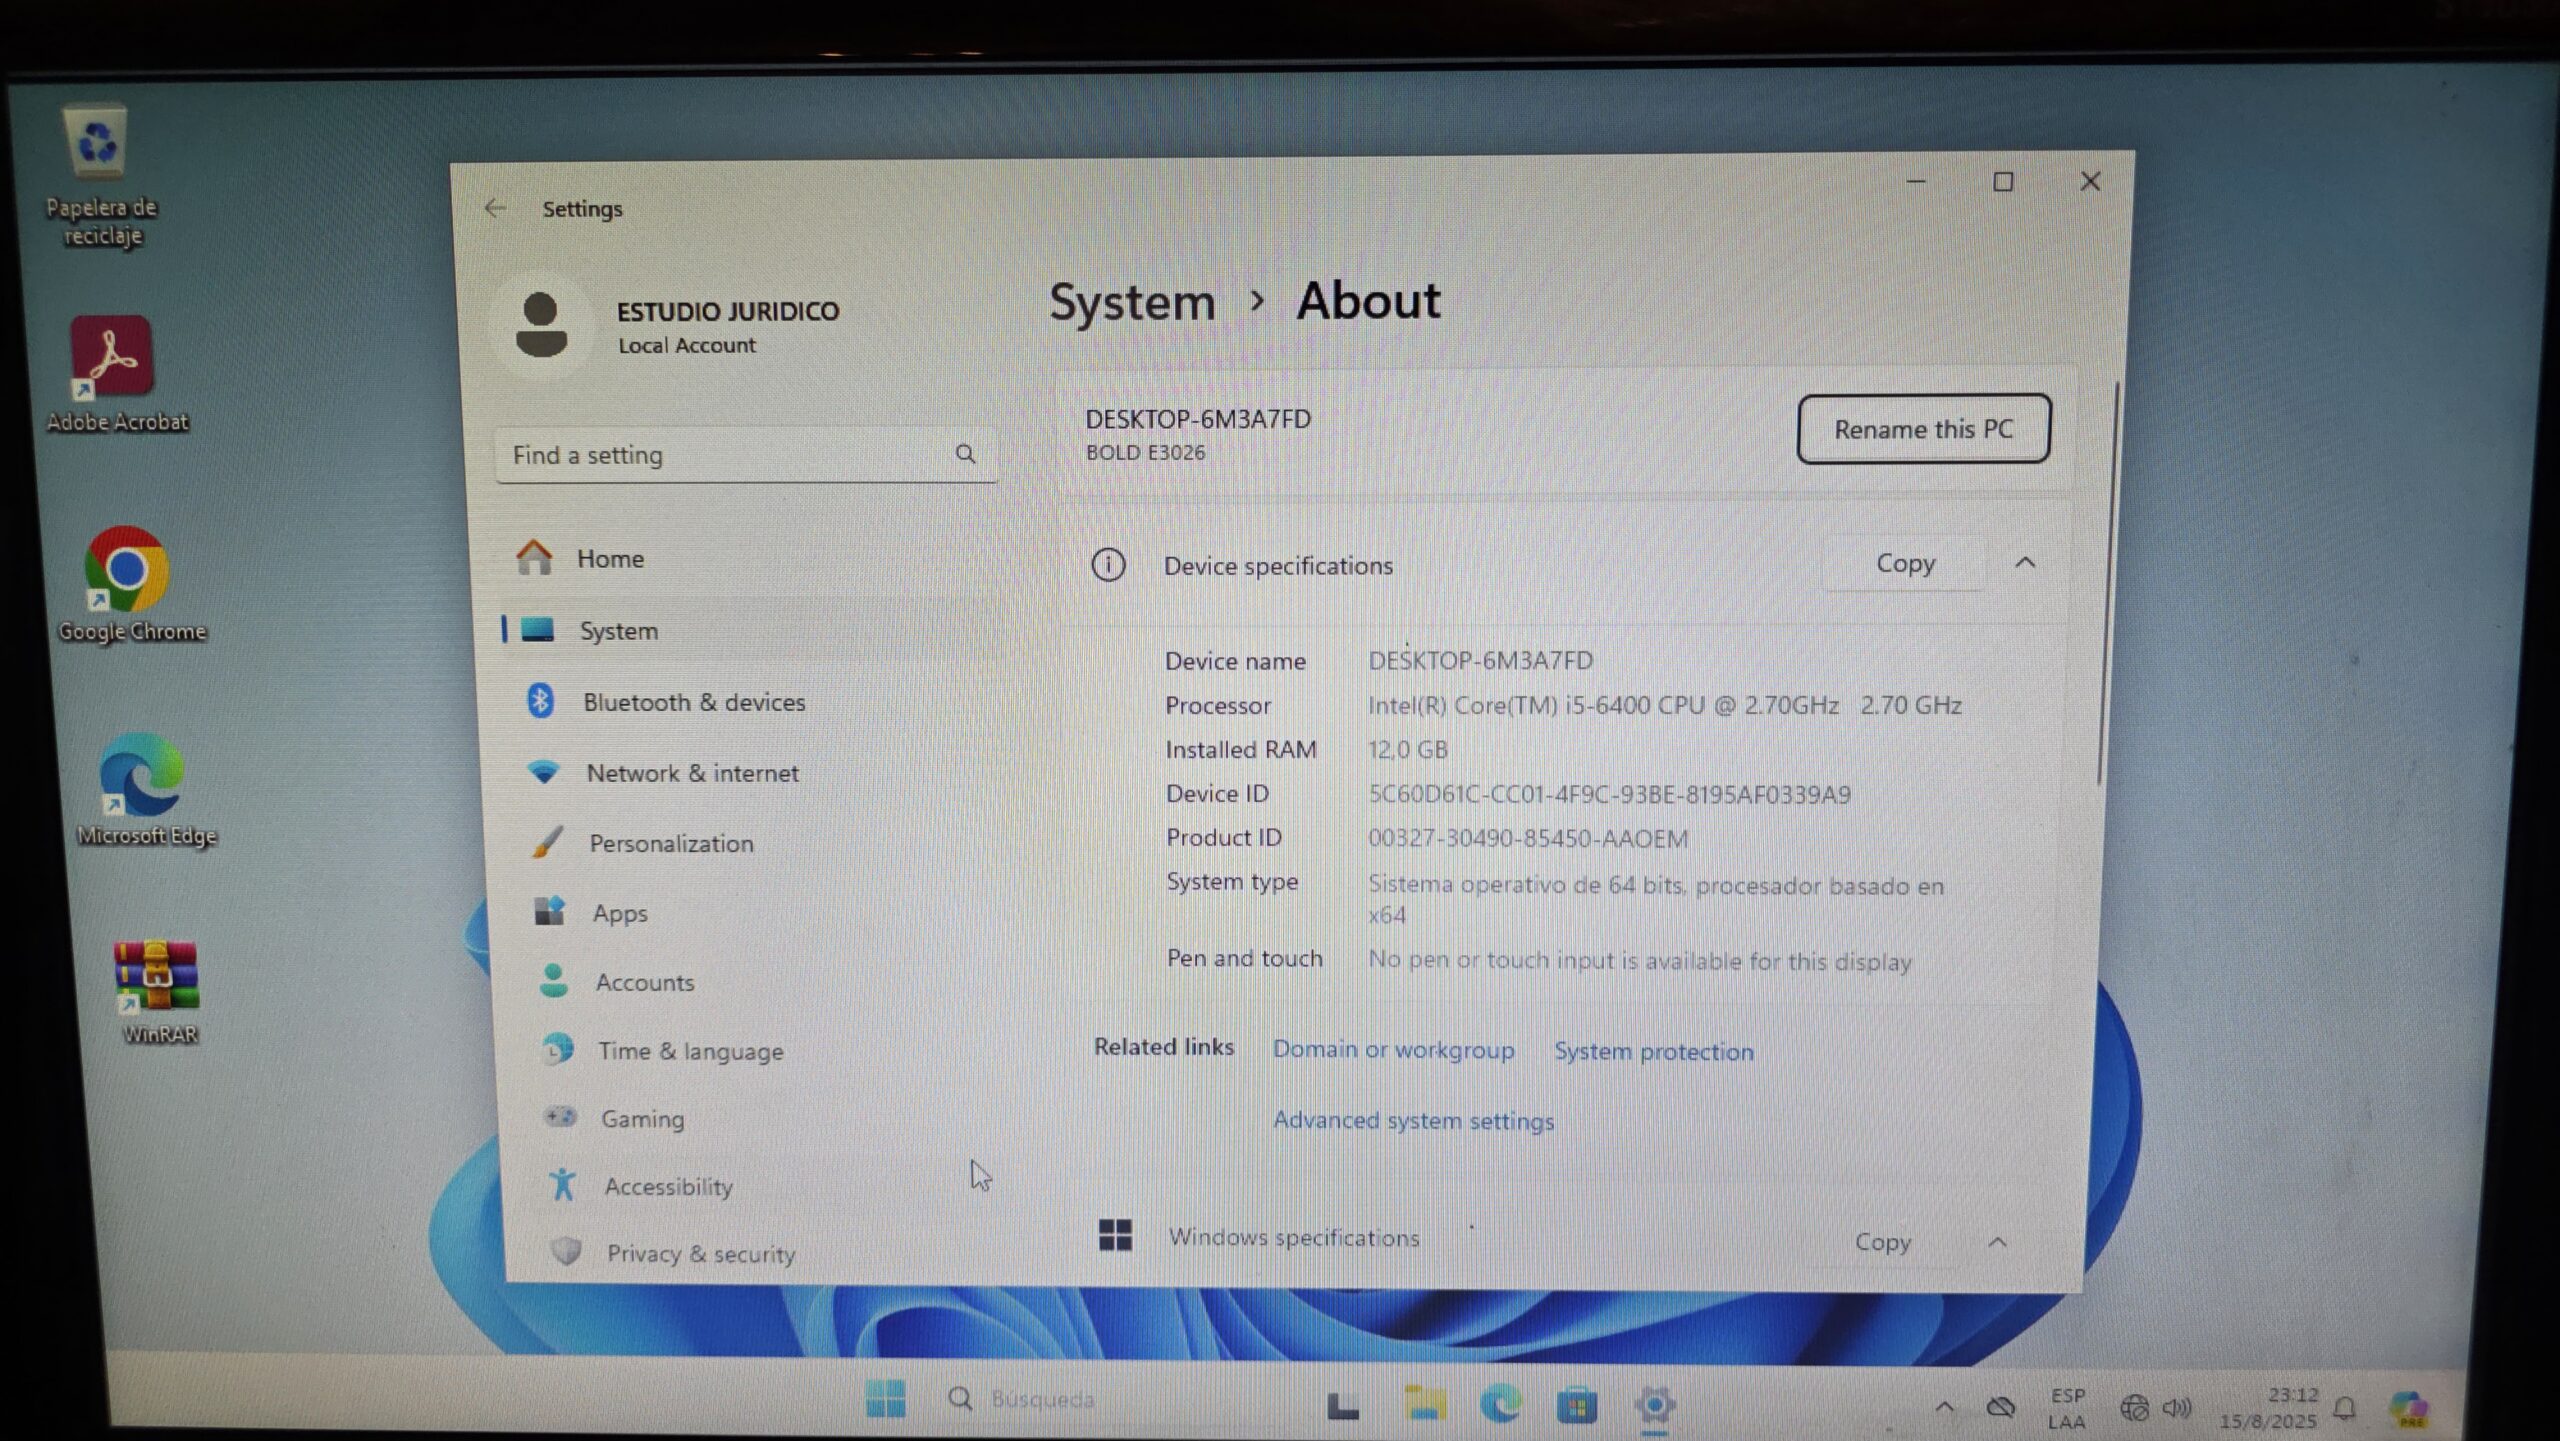The width and height of the screenshot is (2560, 1441).
Task: Open the notifications bell icon
Action: click(x=2345, y=1409)
